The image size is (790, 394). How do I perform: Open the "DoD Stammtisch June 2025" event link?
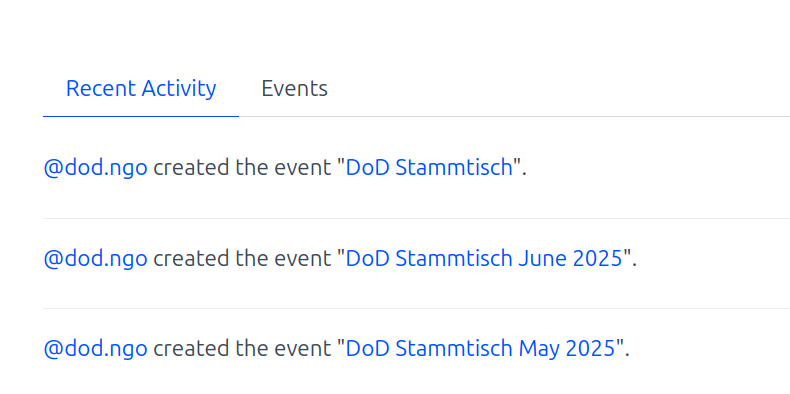coord(484,258)
